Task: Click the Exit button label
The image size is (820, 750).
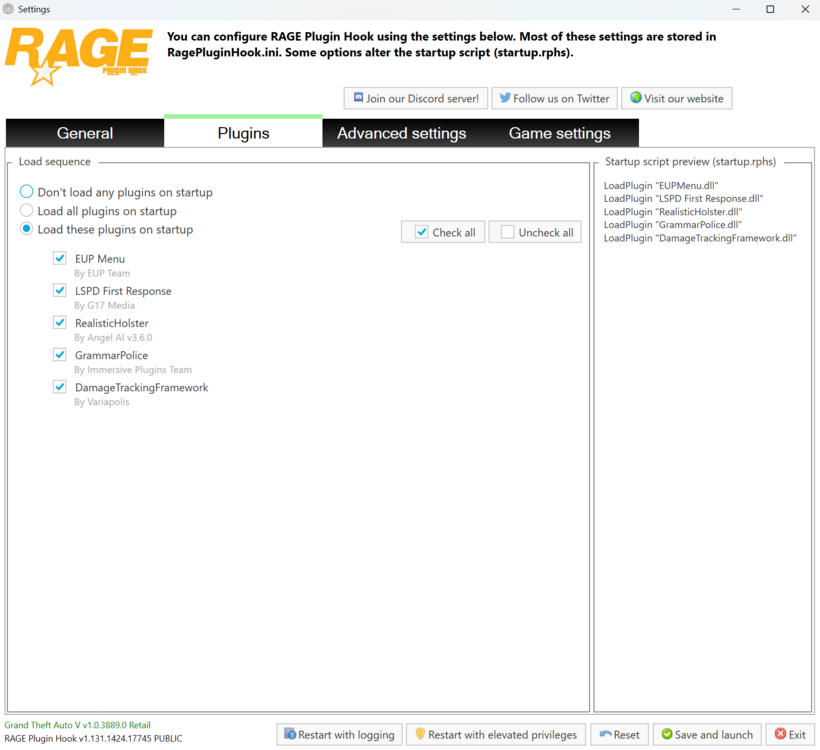Action: [x=797, y=735]
